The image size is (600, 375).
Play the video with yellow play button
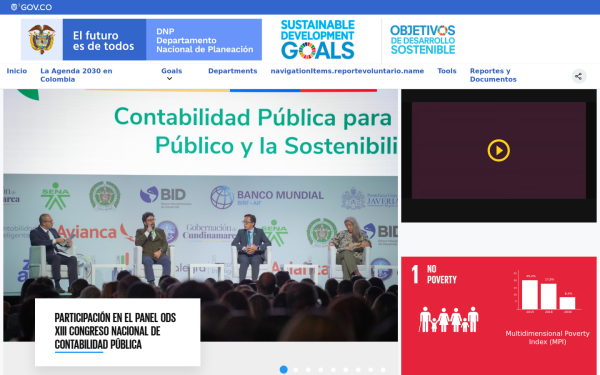pyautogui.click(x=499, y=150)
